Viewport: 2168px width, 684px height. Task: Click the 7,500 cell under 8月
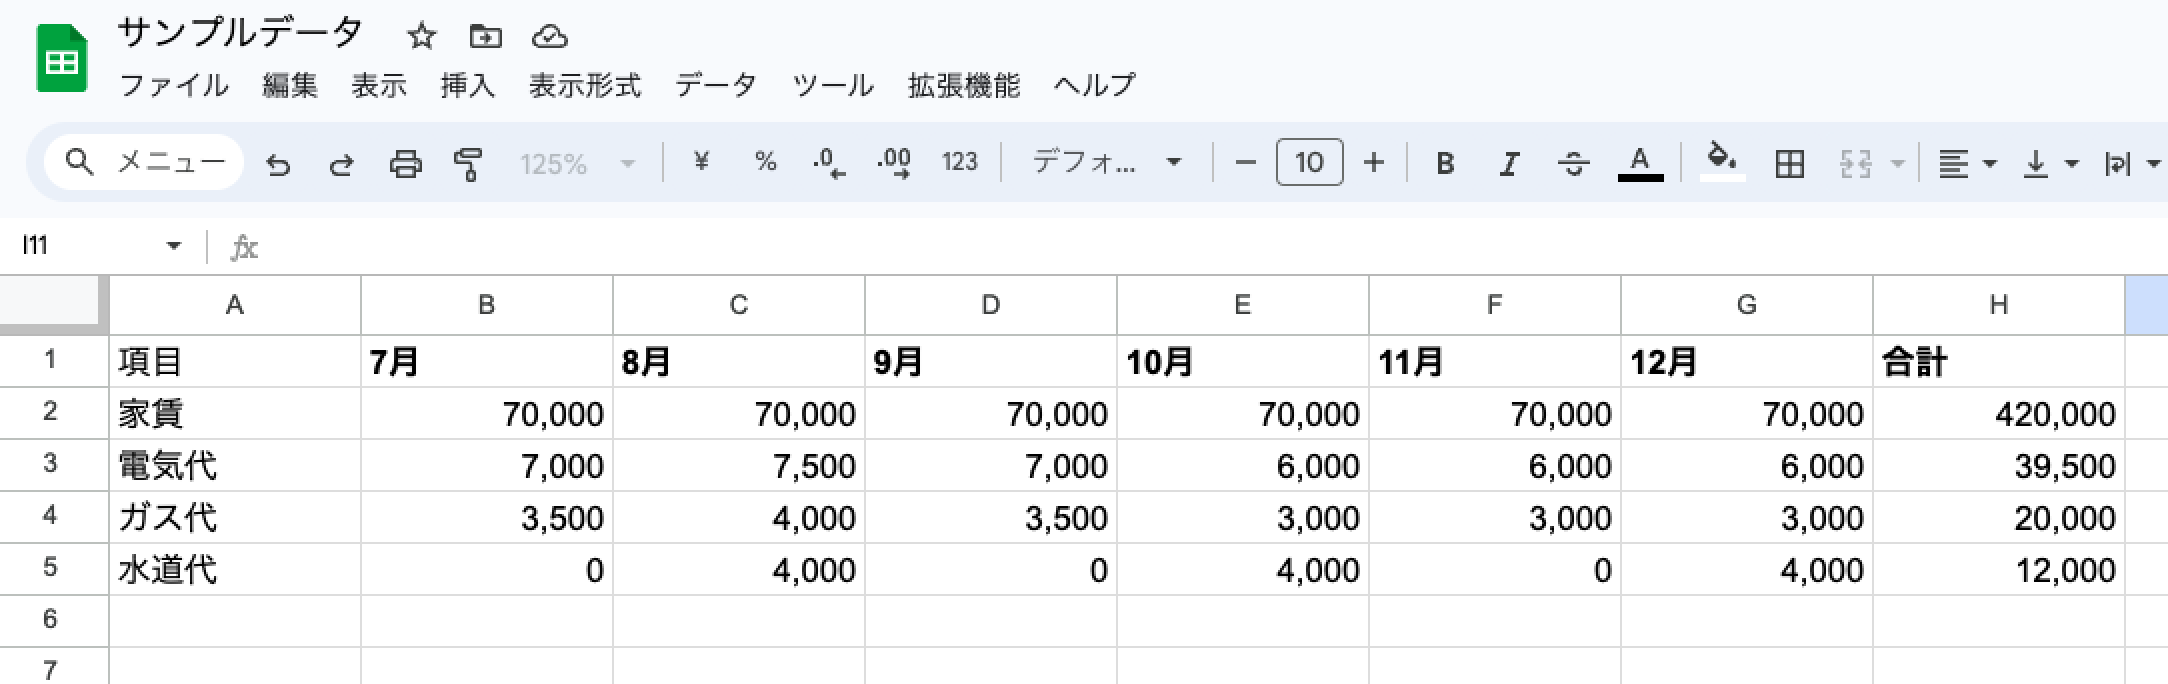tap(739, 465)
